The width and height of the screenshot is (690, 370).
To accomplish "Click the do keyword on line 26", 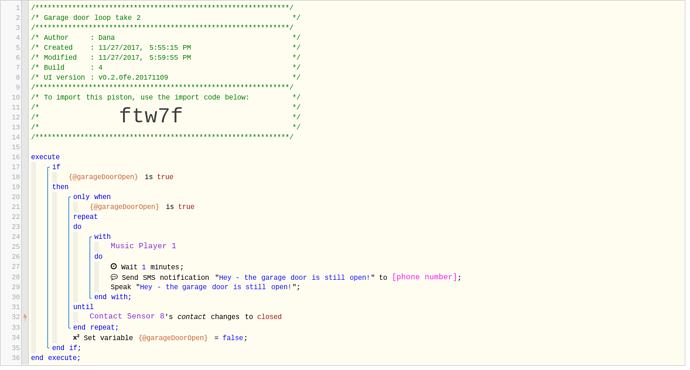I will [98, 256].
